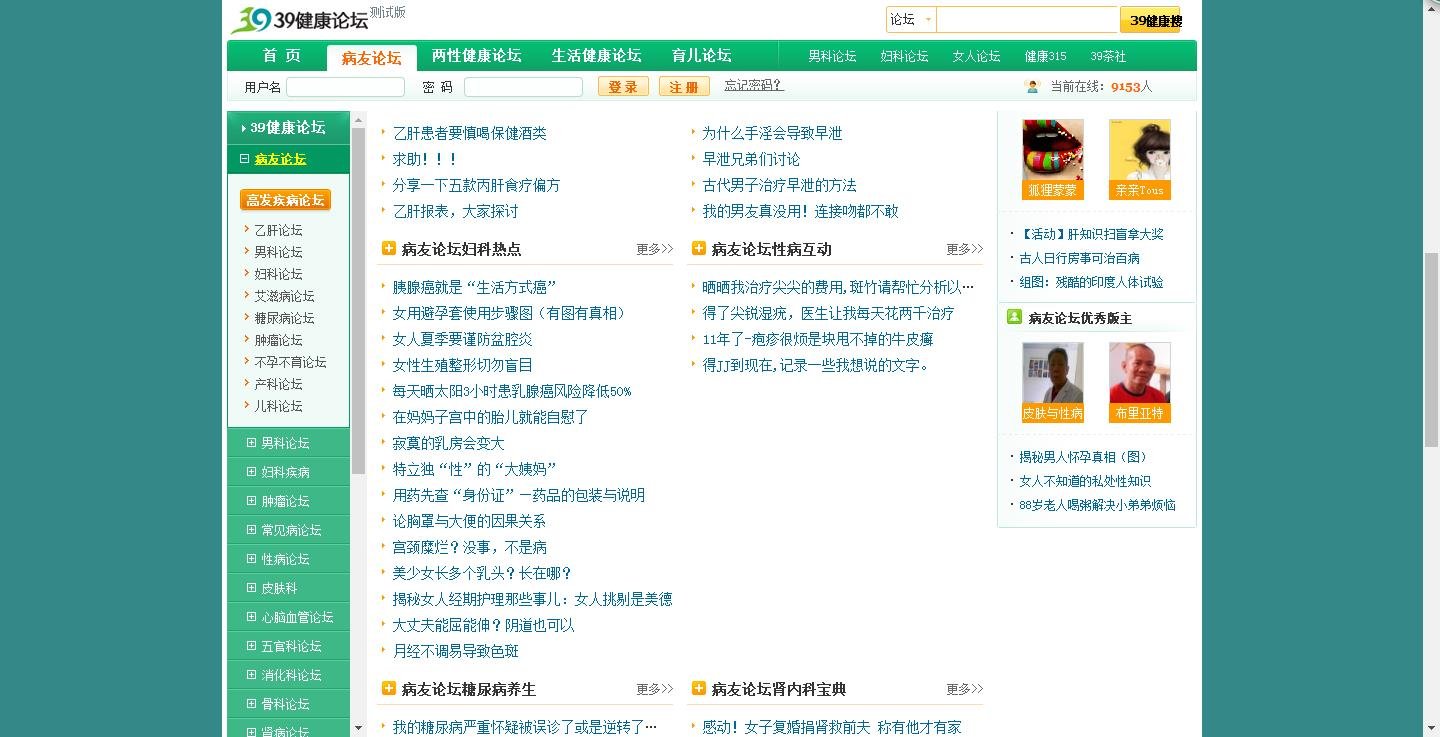
Task: Select the 育儿论坛 navigation tab
Action: tap(701, 56)
